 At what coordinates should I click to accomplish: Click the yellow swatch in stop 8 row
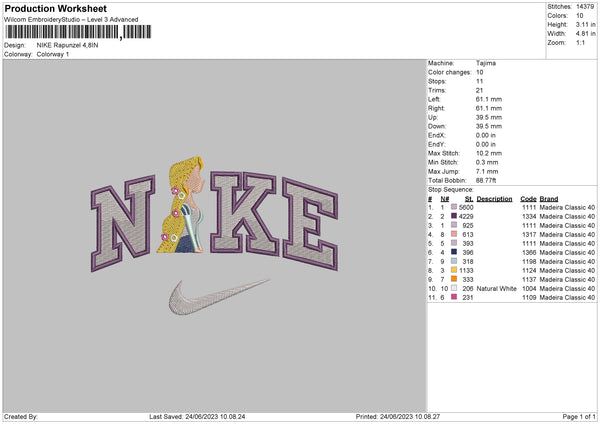tap(454, 270)
